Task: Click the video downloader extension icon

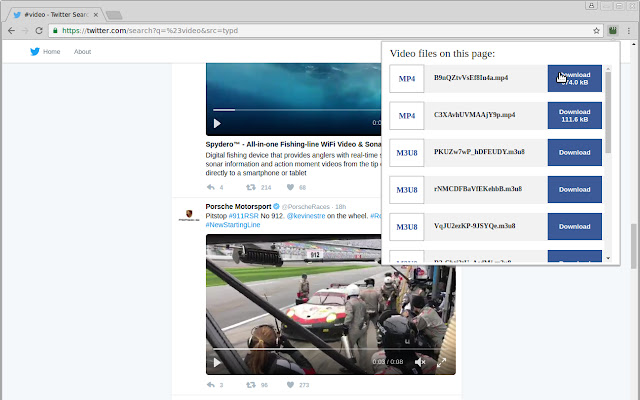Action: coord(612,30)
